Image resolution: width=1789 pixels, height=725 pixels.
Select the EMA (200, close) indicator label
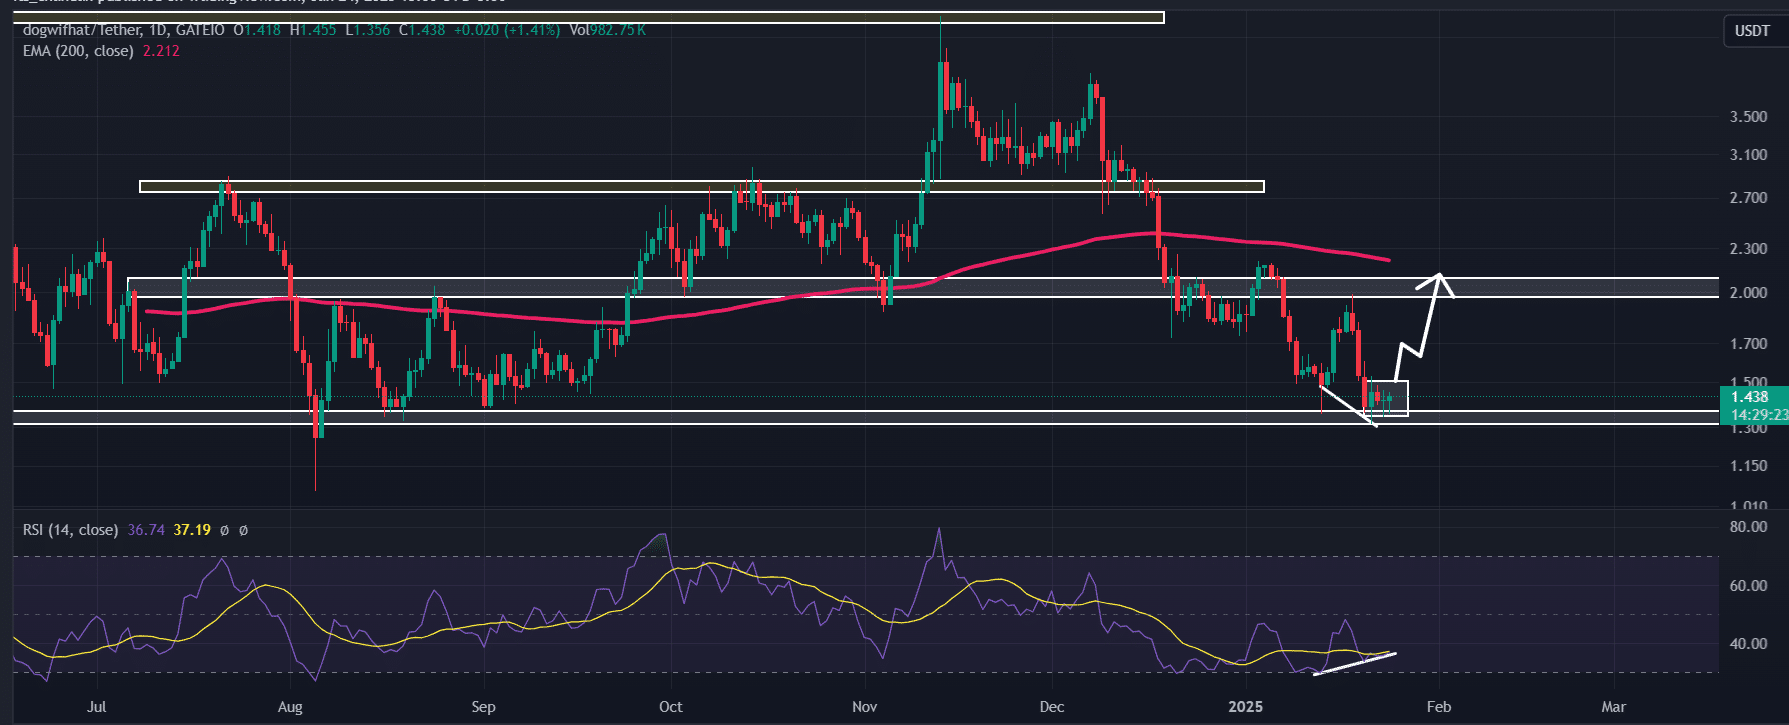[78, 51]
